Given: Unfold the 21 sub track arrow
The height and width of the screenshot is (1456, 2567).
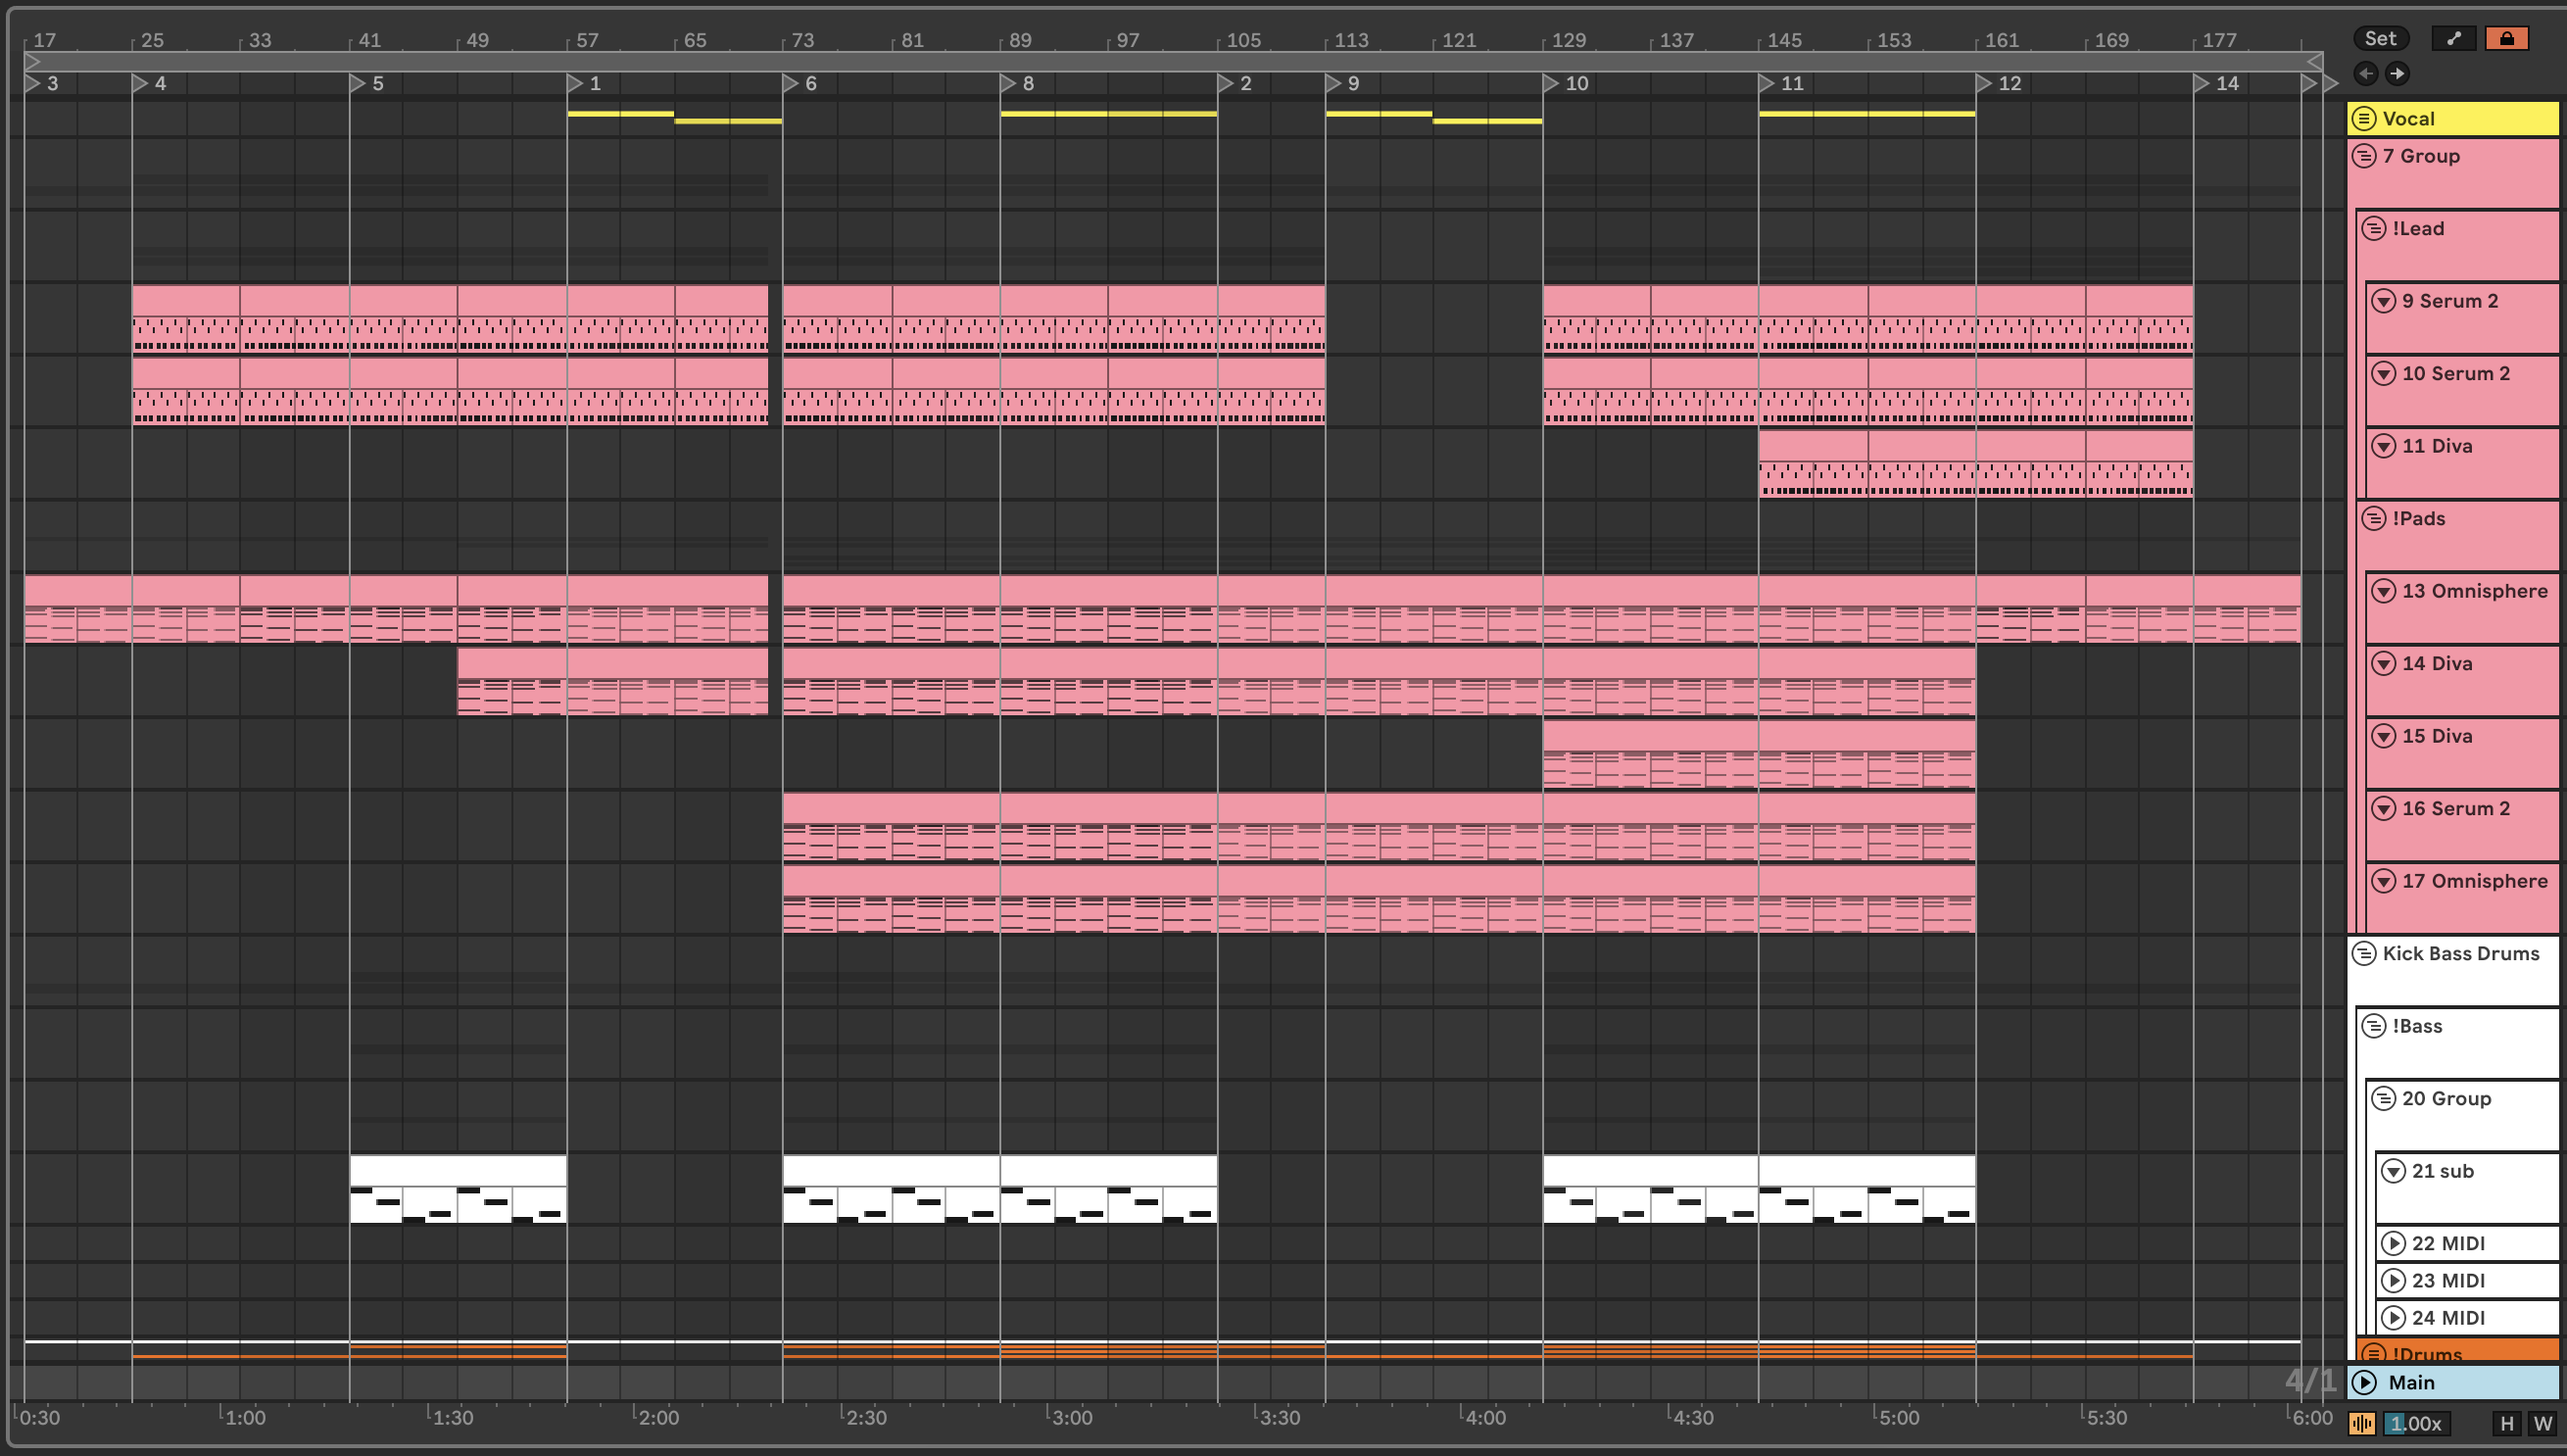Looking at the screenshot, I should [x=2393, y=1171].
